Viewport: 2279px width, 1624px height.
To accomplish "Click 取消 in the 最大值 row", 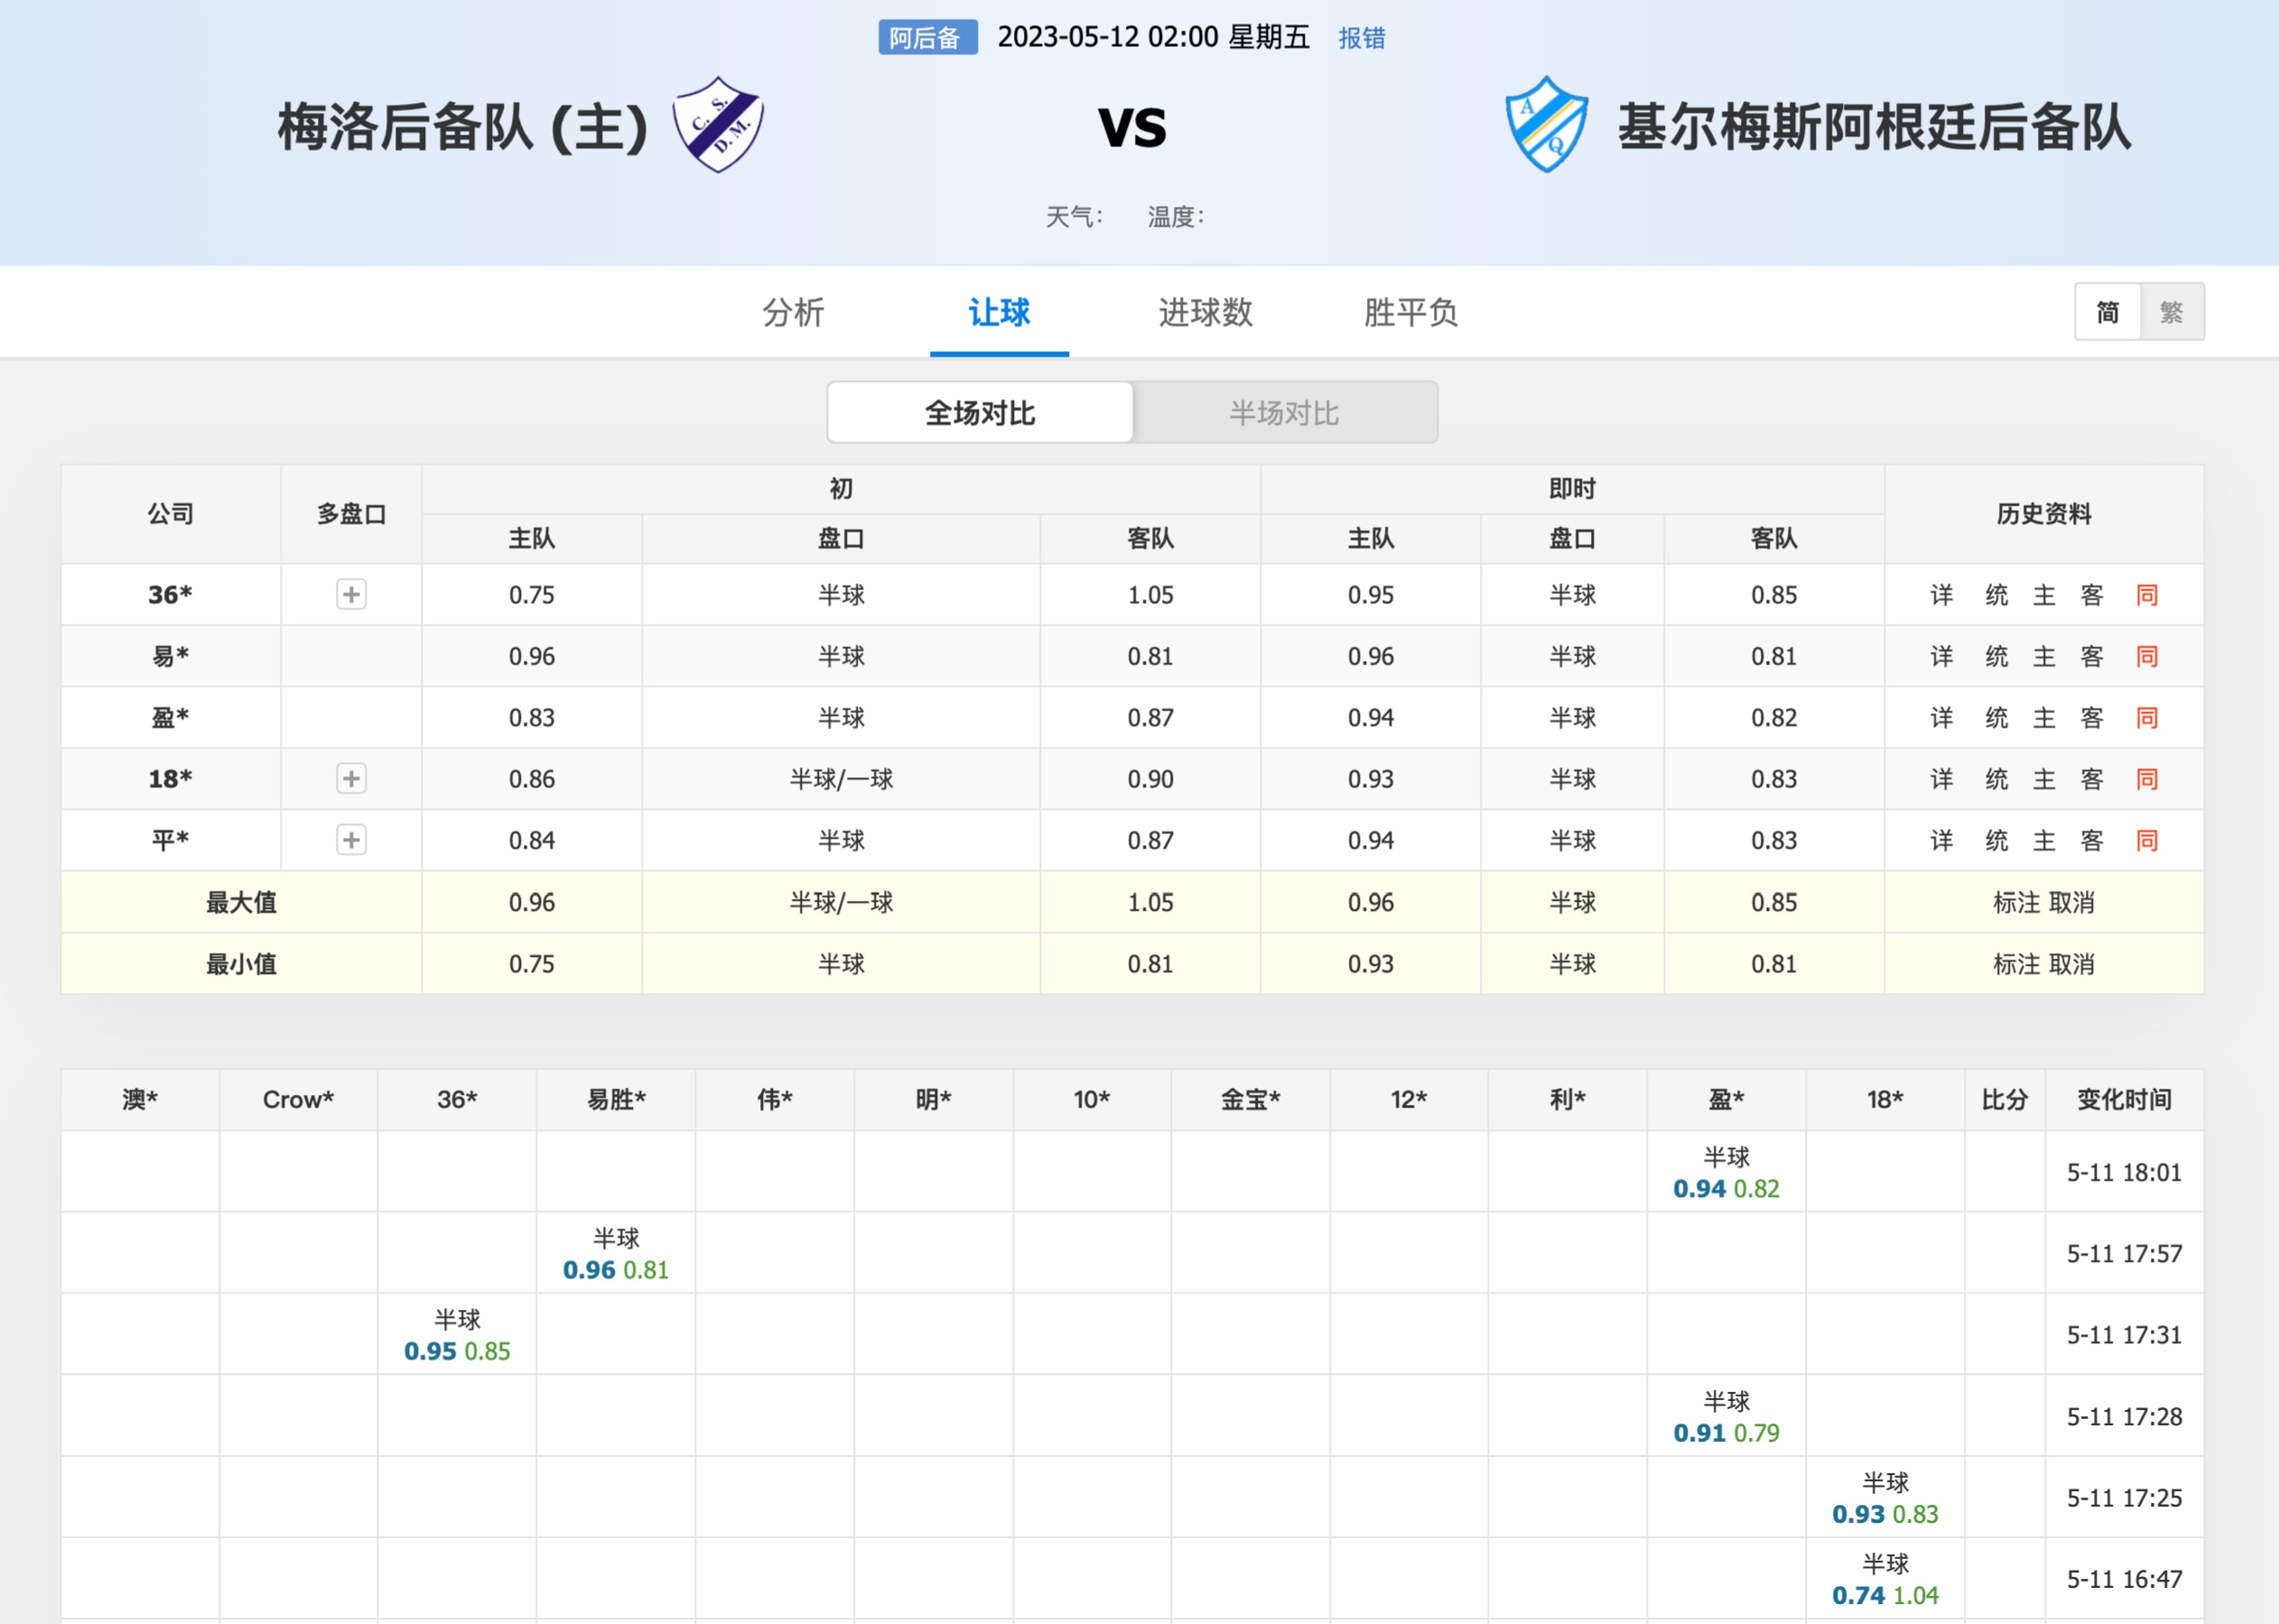I will (2072, 902).
